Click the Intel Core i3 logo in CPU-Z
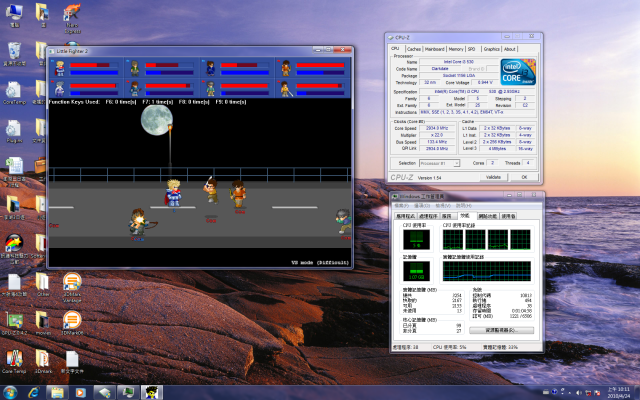Image resolution: width=640 pixels, height=400 pixels. 518,72
